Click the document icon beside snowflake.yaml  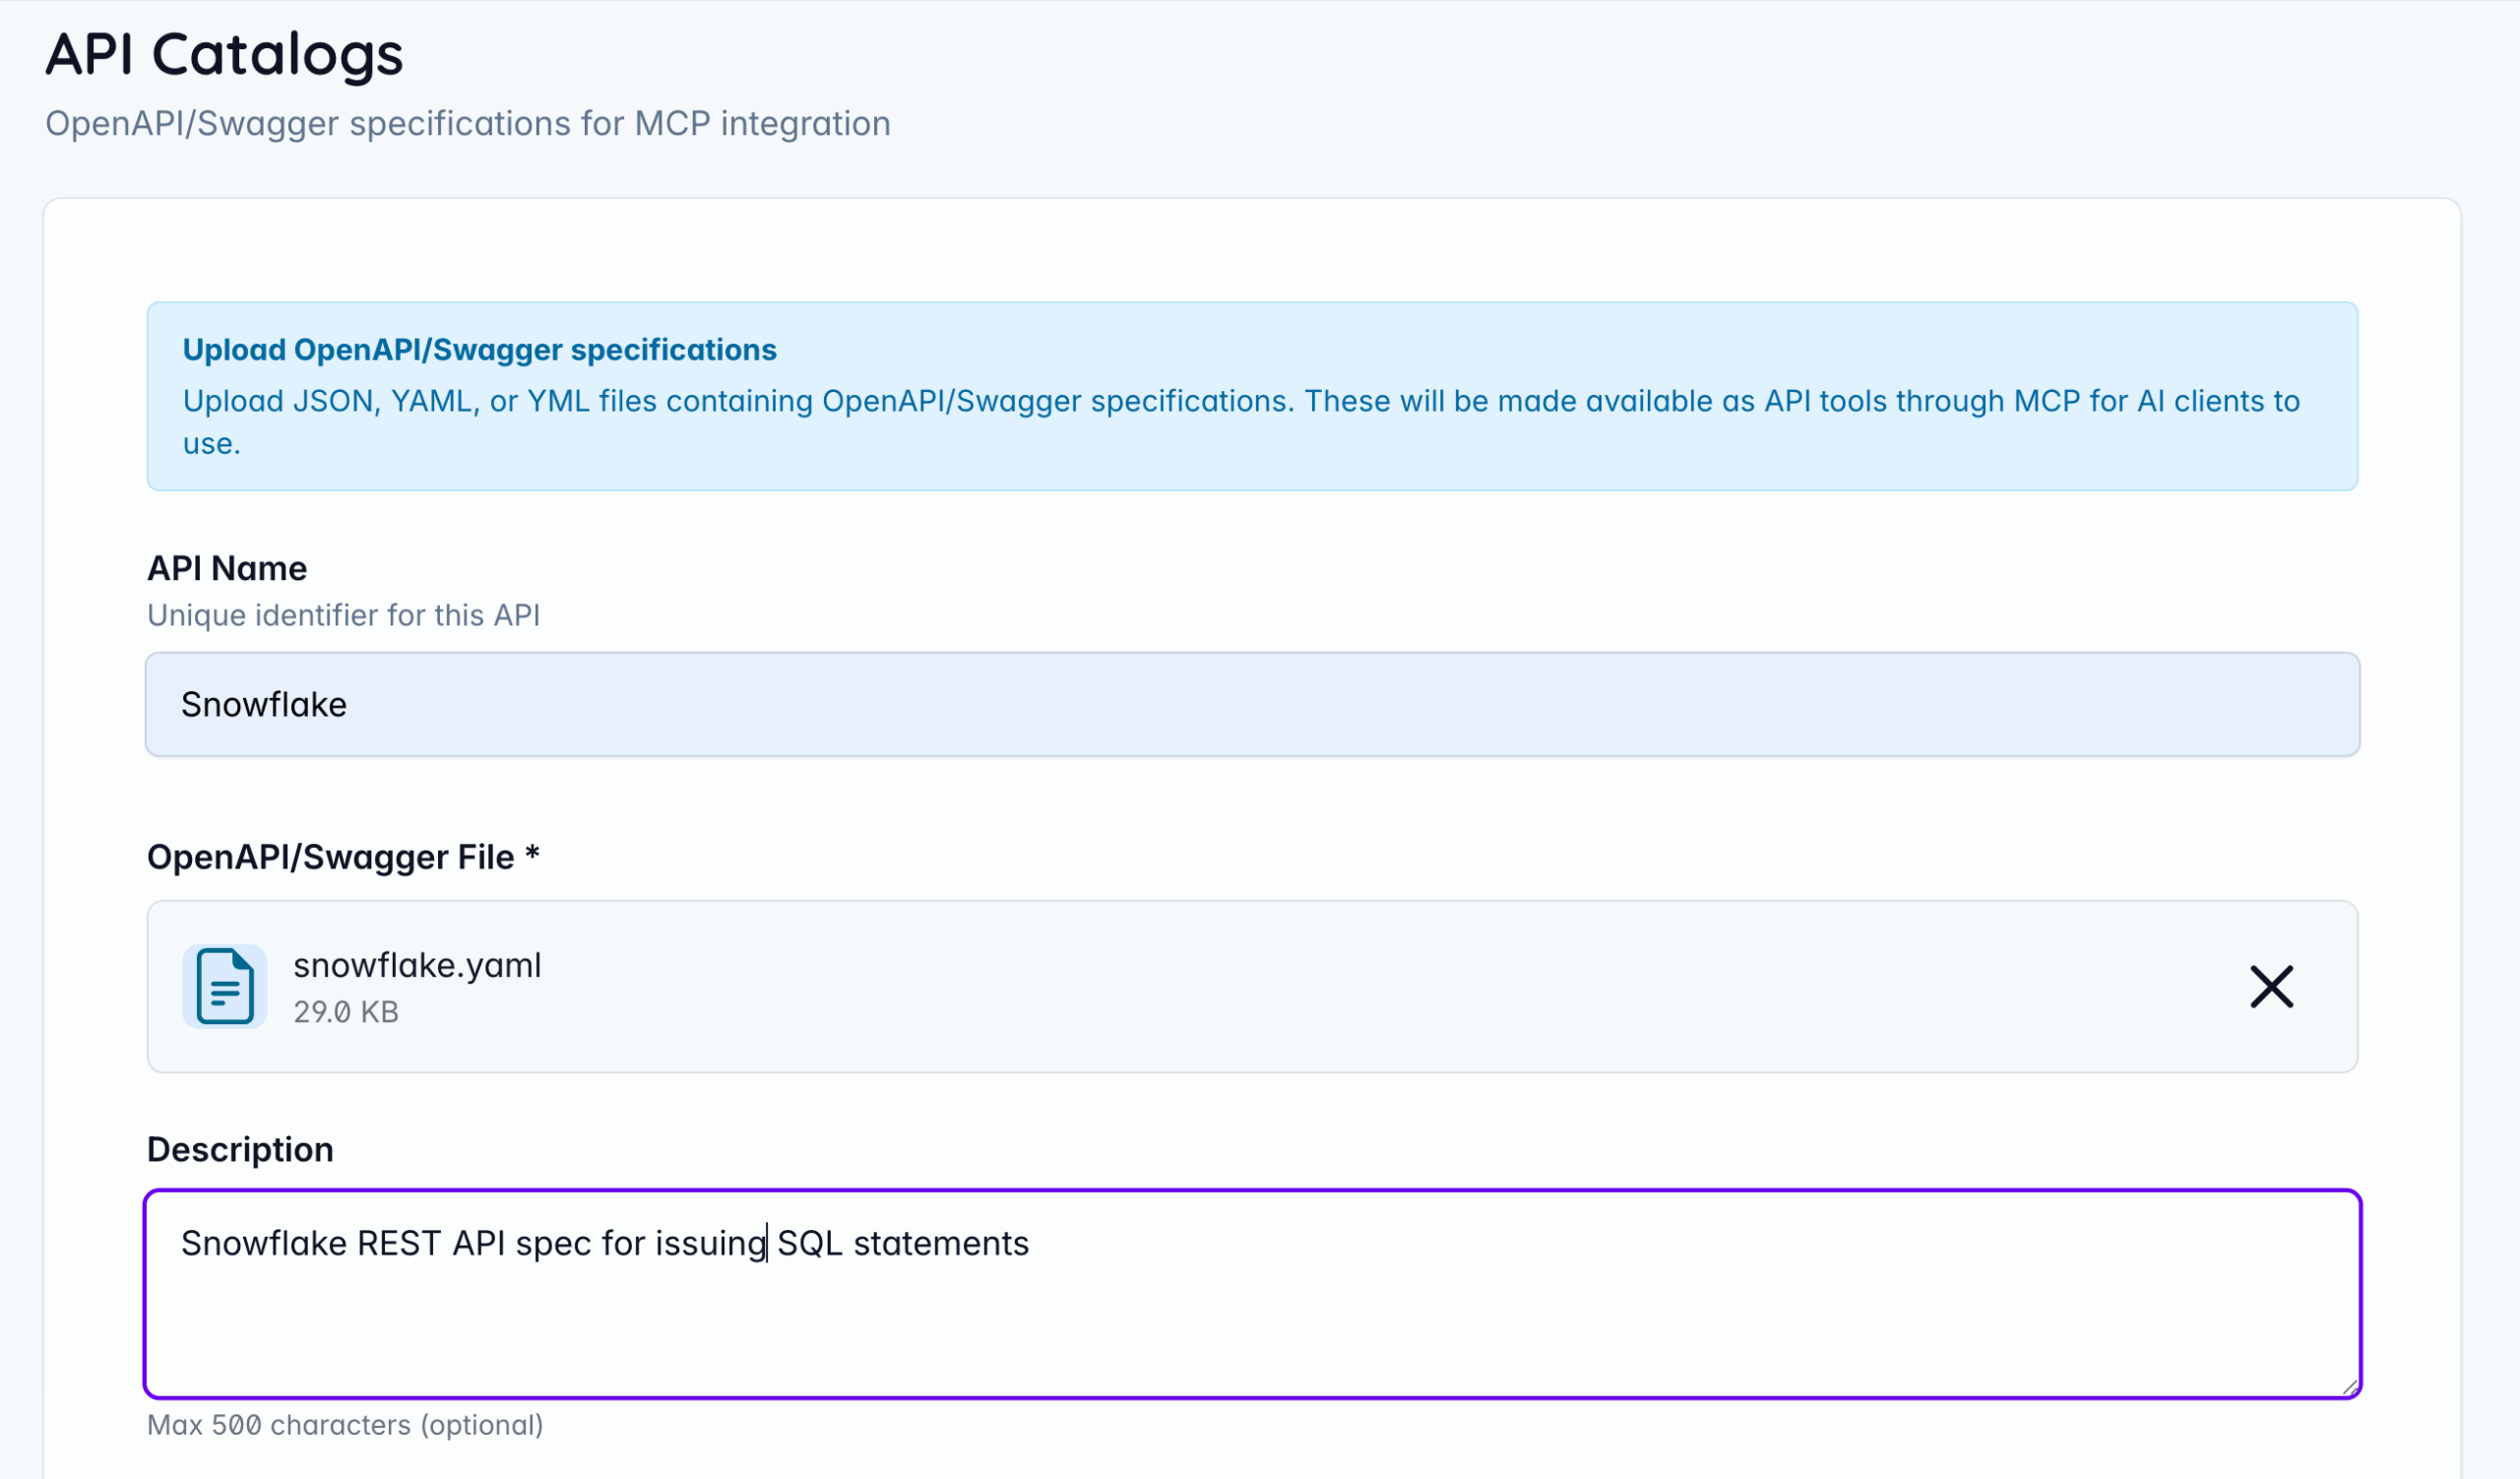pyautogui.click(x=225, y=987)
